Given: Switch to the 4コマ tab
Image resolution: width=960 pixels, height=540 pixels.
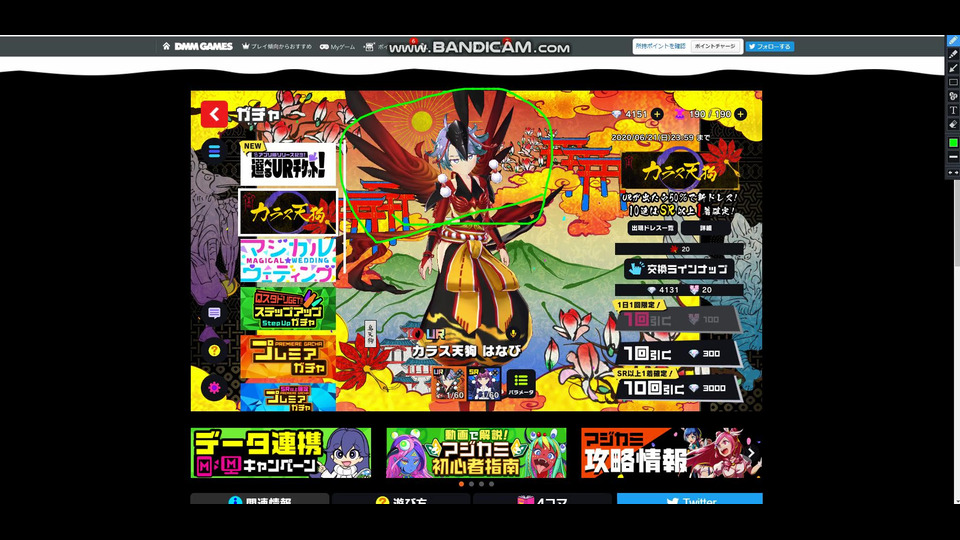Looking at the screenshot, I should tap(543, 498).
